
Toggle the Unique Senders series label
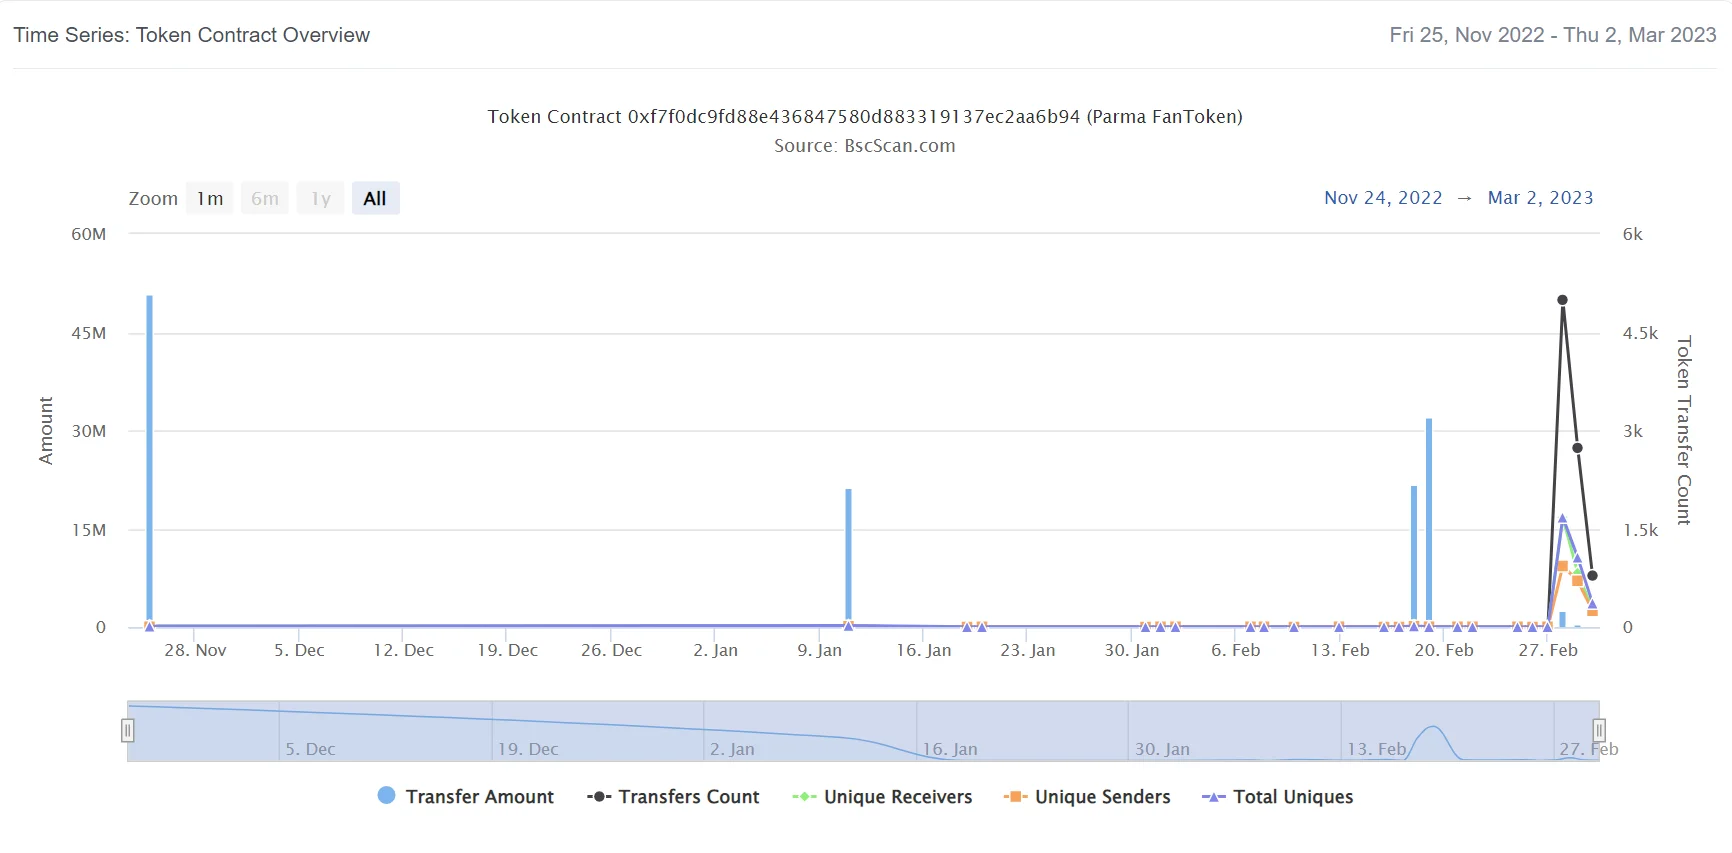[x=1102, y=797]
